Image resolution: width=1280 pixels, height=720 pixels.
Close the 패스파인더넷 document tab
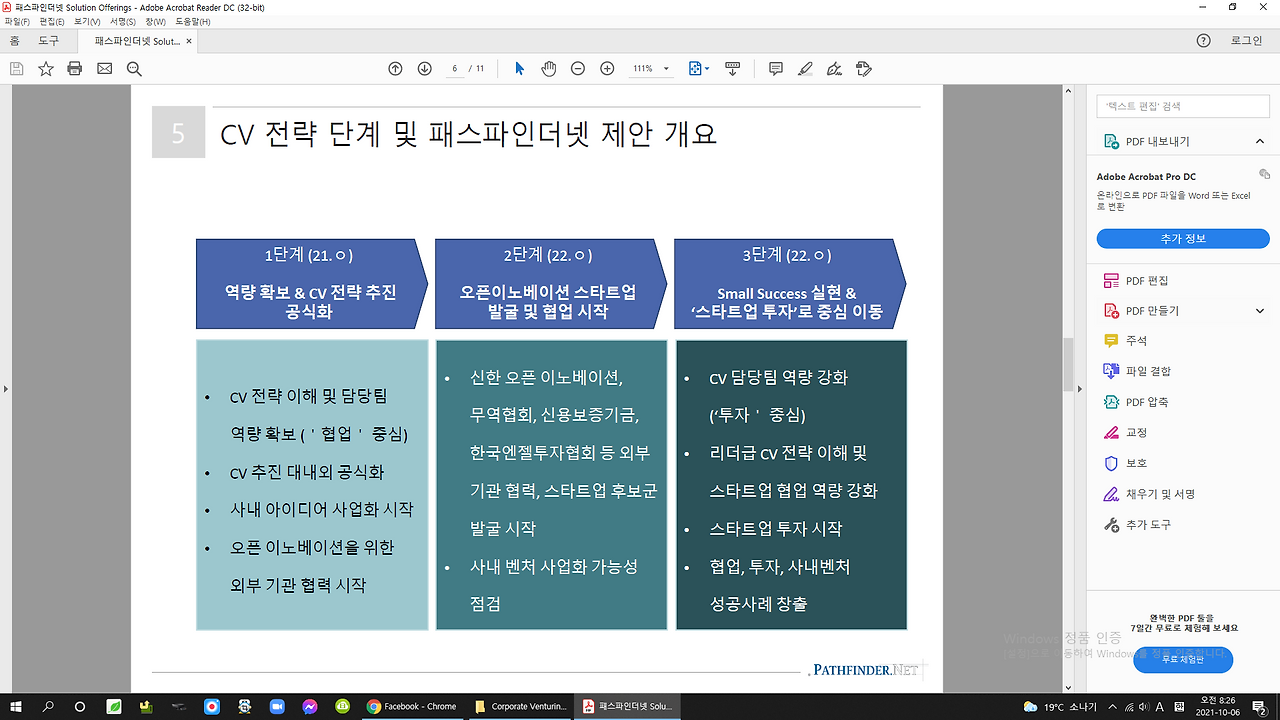pos(189,41)
